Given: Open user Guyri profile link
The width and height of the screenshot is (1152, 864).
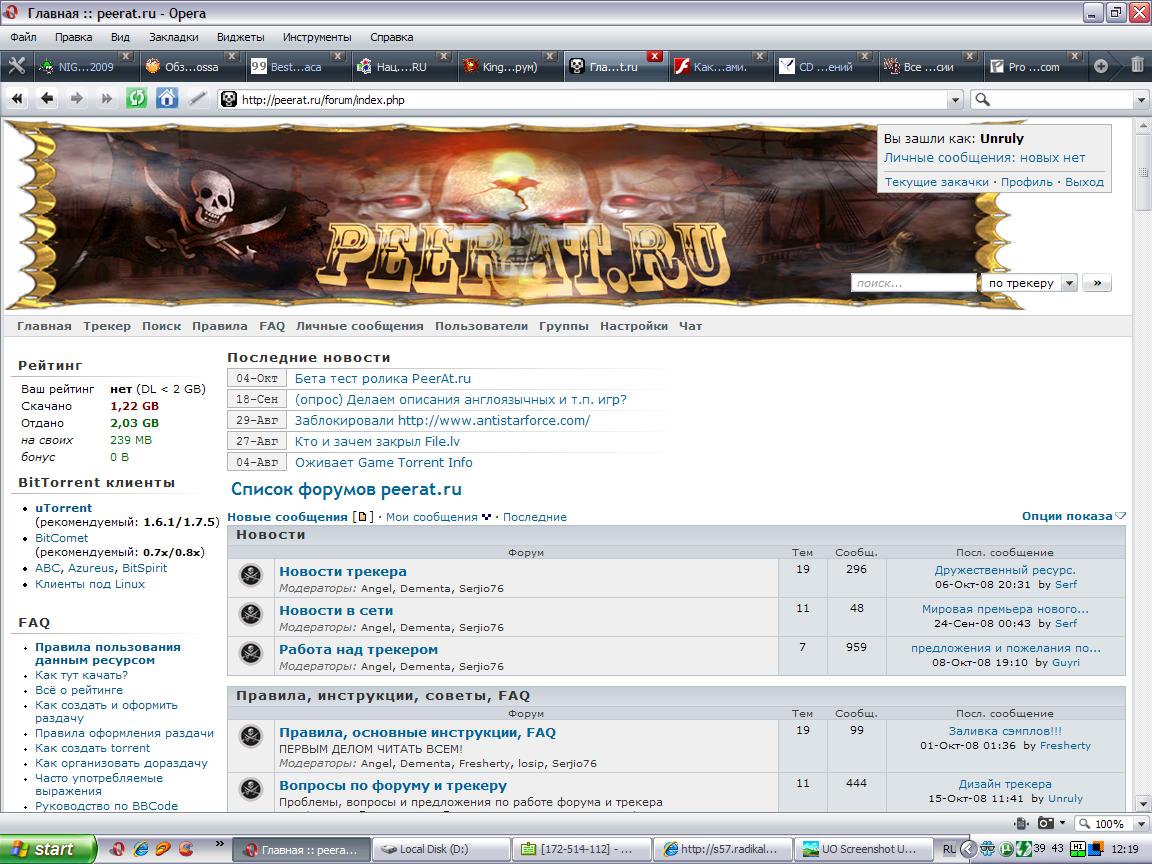Looking at the screenshot, I should pos(1066,662).
